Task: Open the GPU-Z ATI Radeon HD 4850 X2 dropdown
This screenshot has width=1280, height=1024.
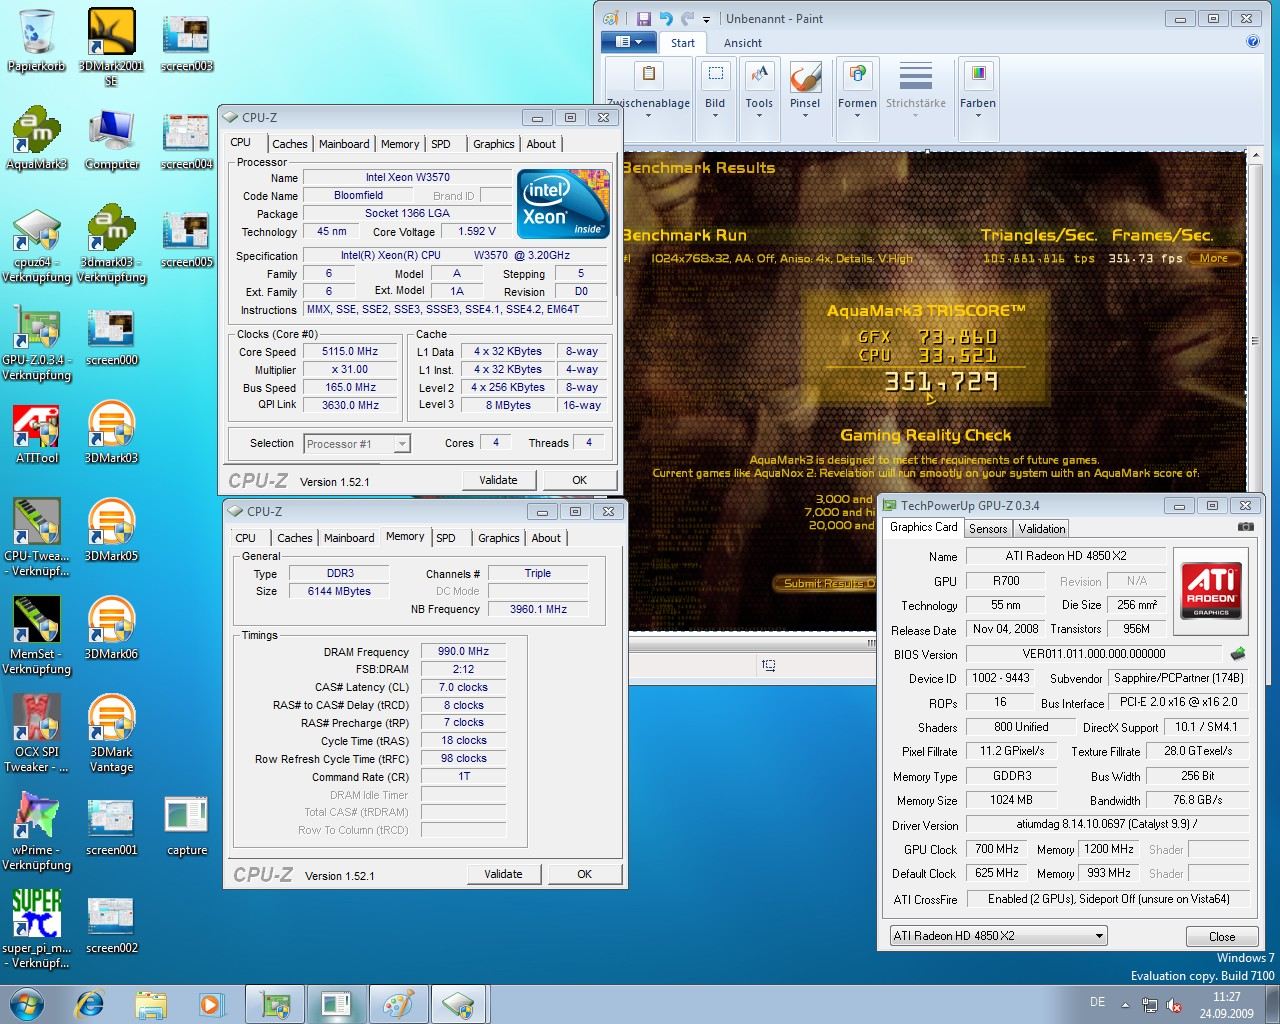Action: point(998,935)
